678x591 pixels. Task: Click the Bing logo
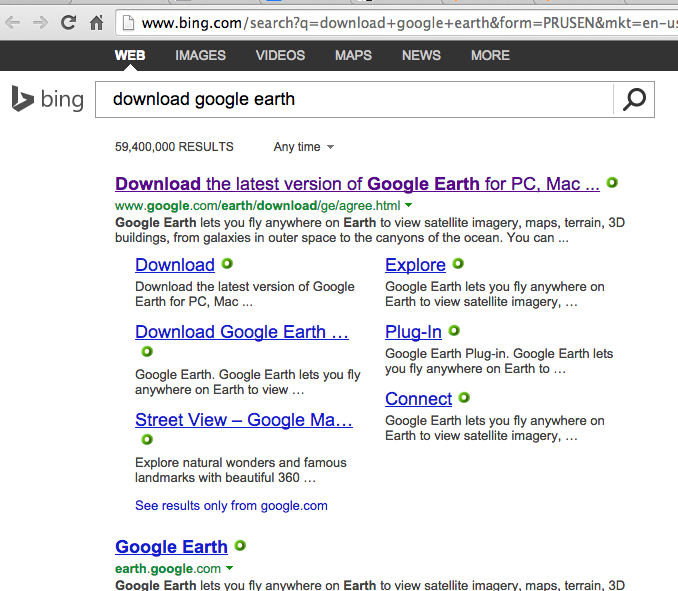48,99
